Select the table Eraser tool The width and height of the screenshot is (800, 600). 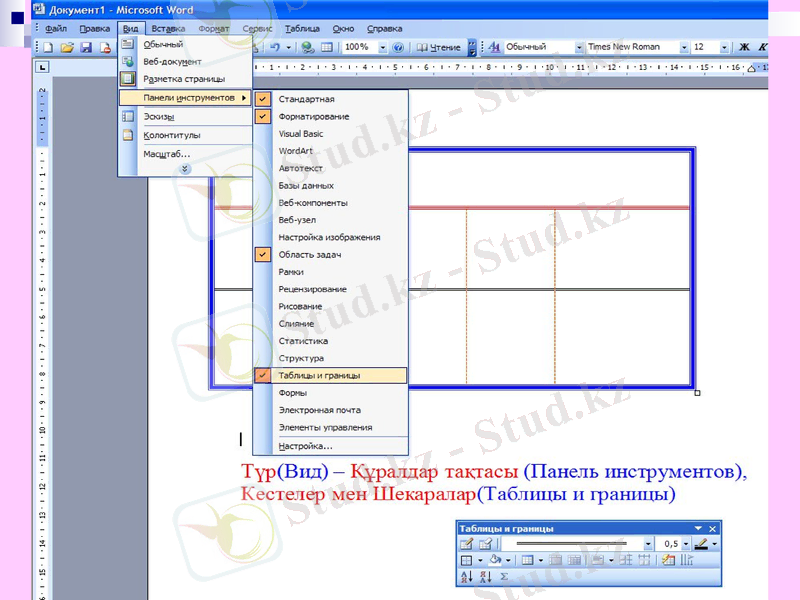click(485, 544)
